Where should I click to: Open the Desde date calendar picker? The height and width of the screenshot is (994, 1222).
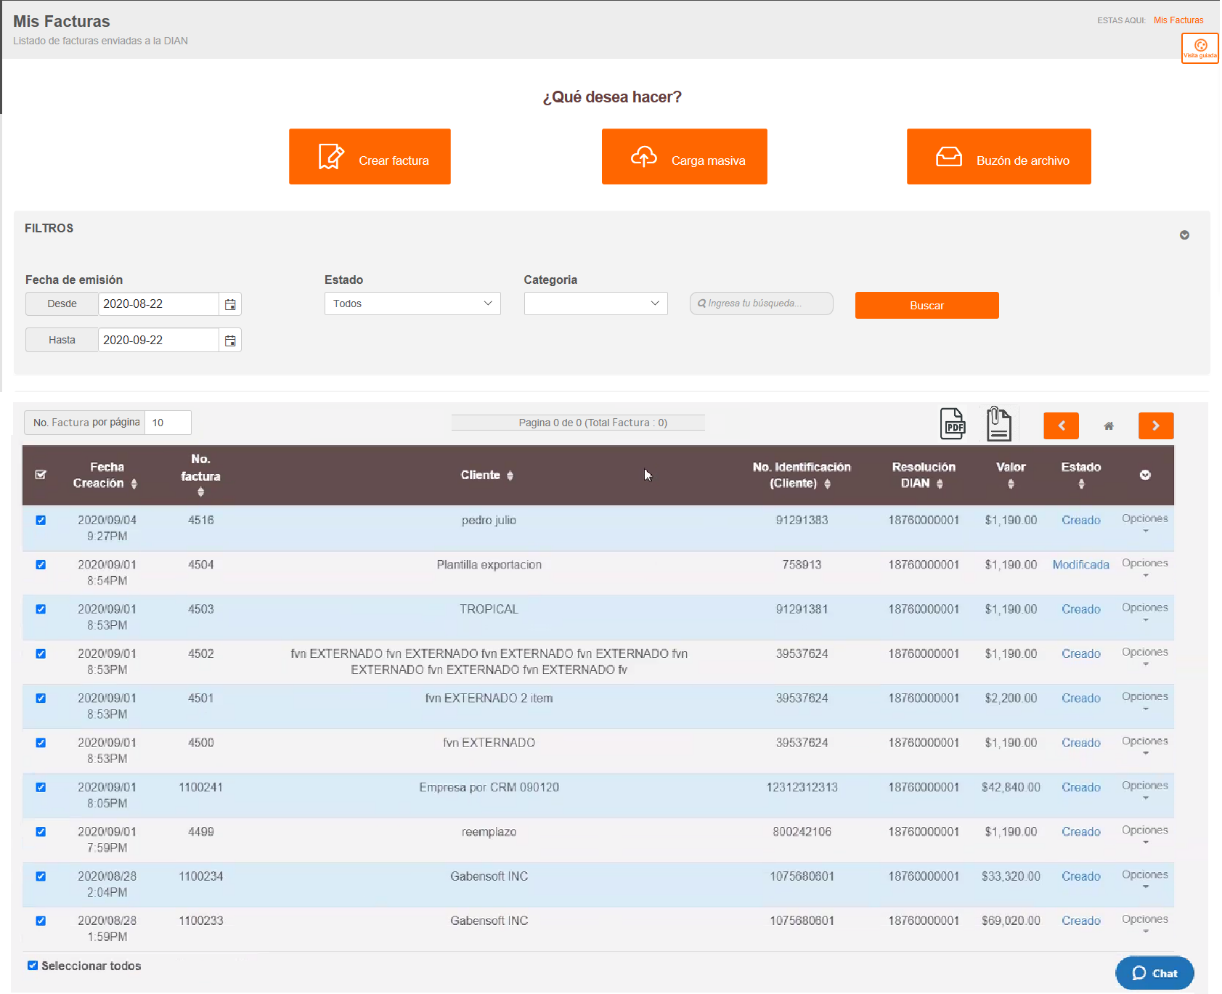pos(230,304)
